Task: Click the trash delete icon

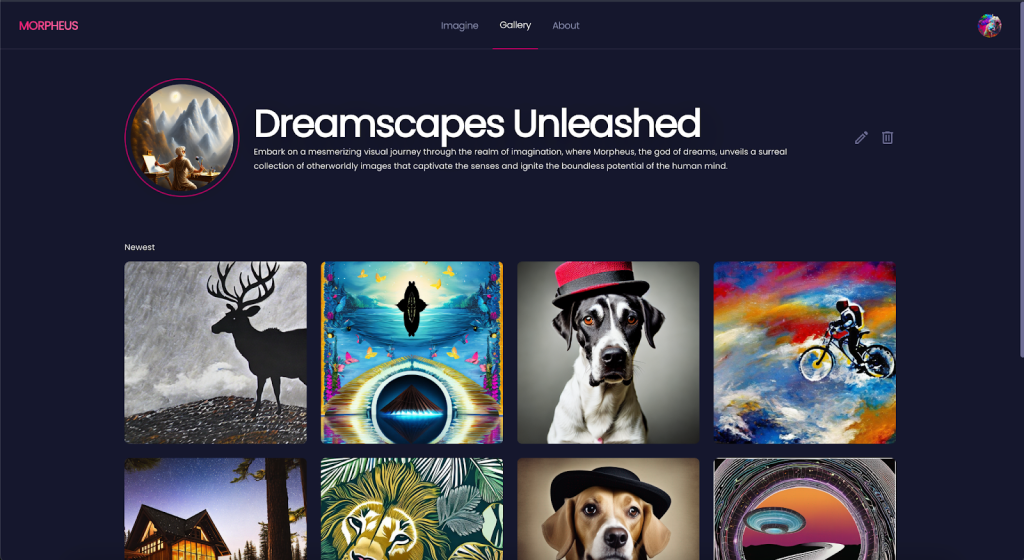Action: tap(888, 138)
